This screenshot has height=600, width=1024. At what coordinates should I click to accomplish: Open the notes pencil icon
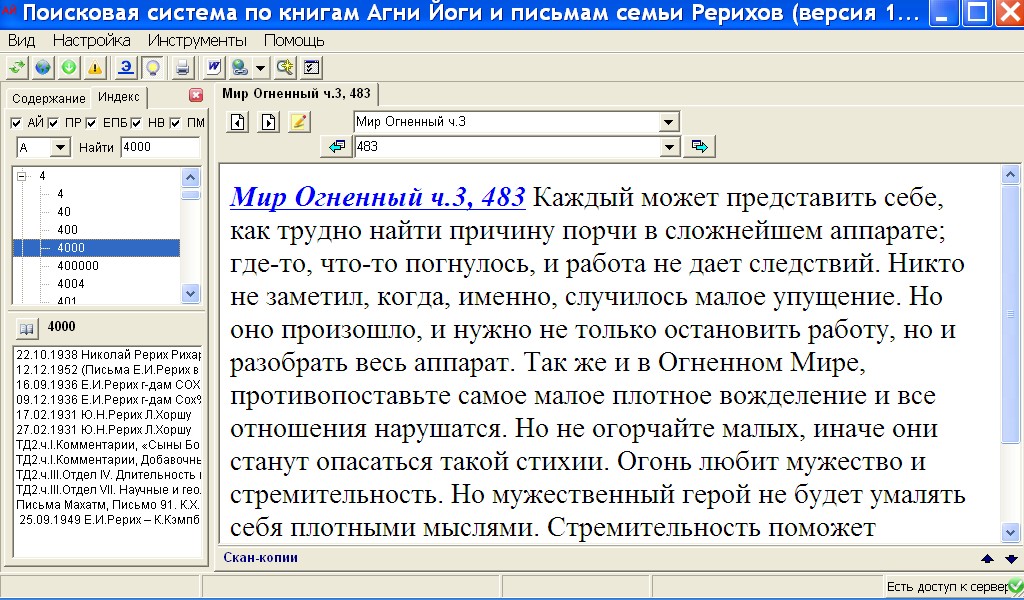click(299, 122)
